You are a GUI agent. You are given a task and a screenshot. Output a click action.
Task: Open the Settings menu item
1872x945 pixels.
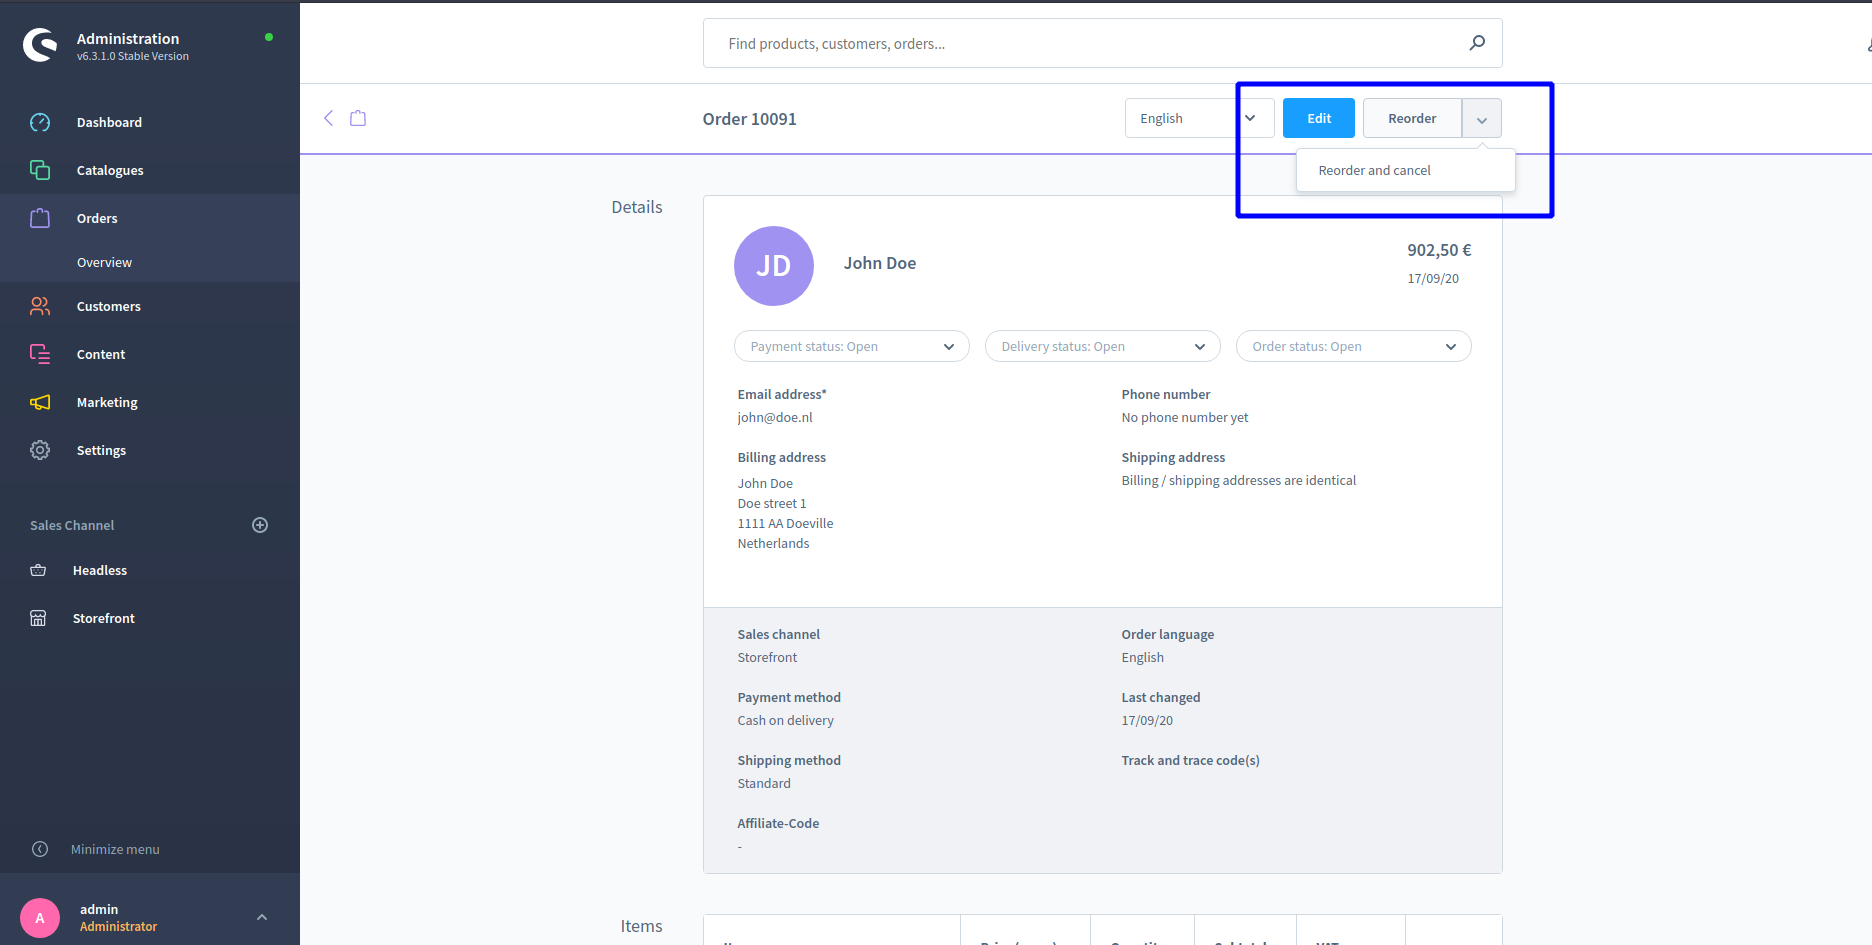pyautogui.click(x=101, y=450)
